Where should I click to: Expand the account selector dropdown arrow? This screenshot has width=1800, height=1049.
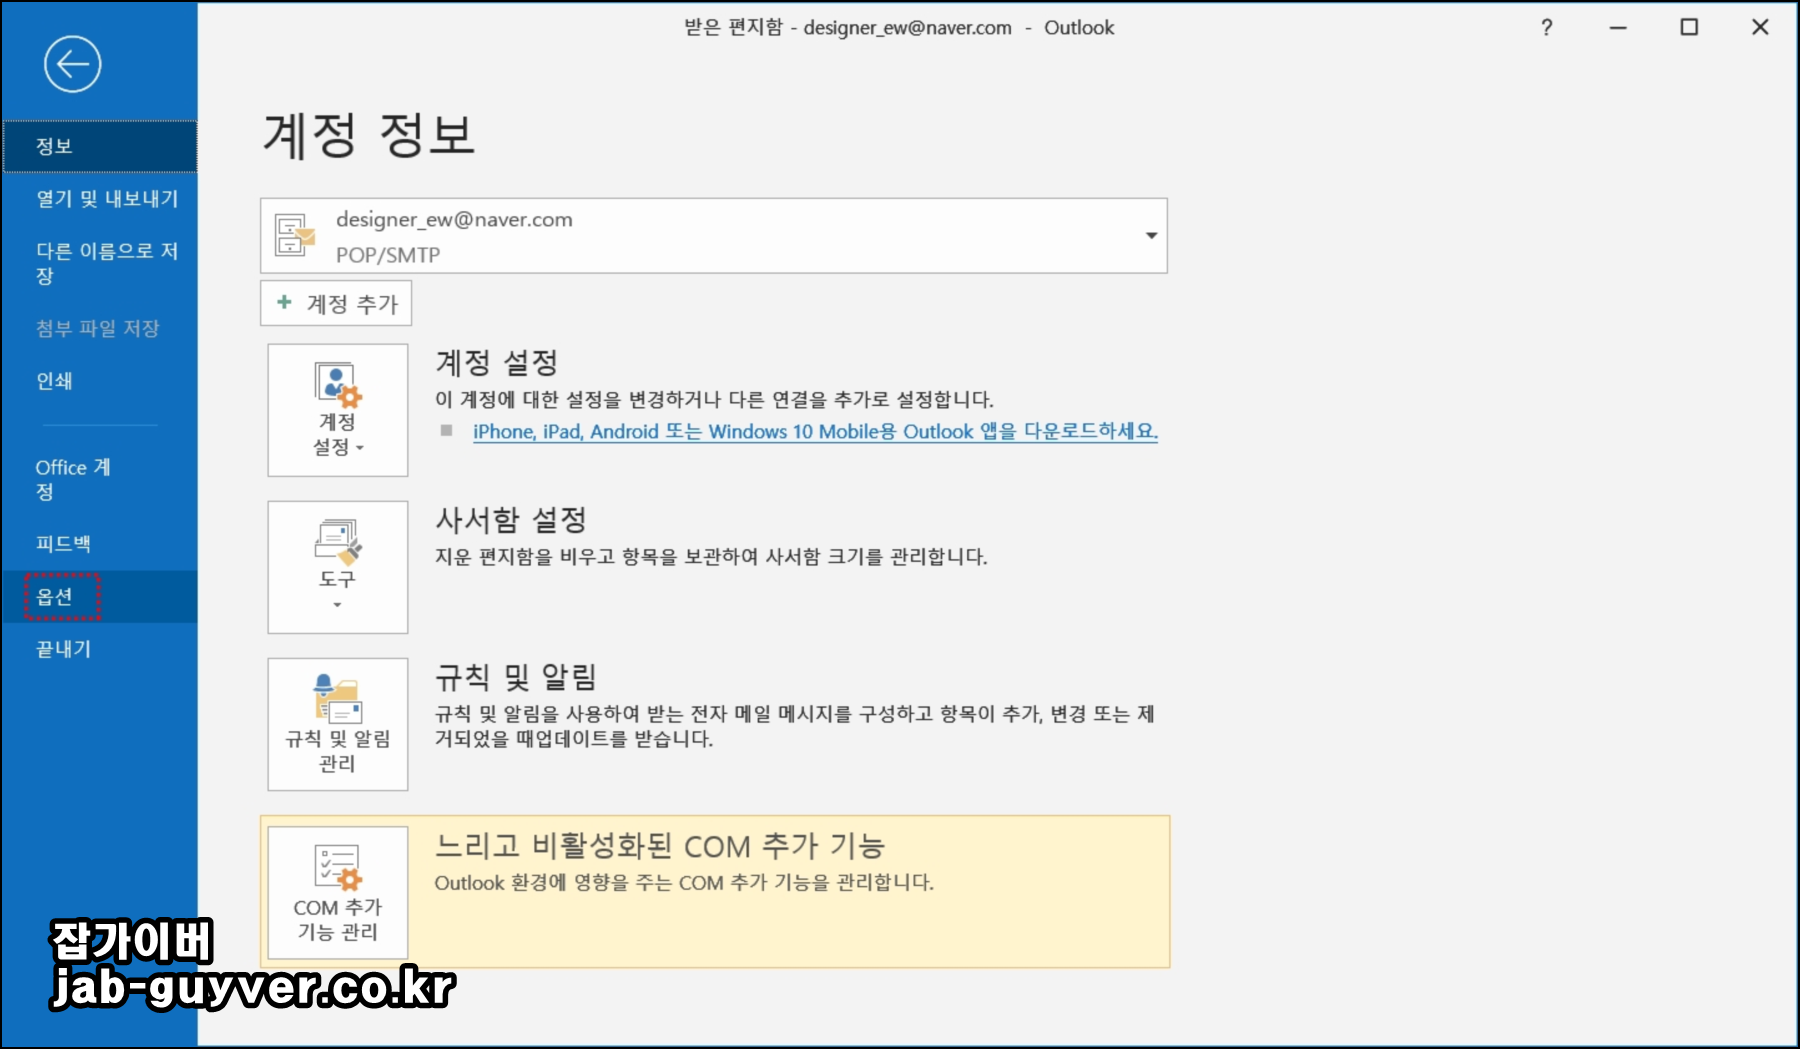click(1151, 236)
